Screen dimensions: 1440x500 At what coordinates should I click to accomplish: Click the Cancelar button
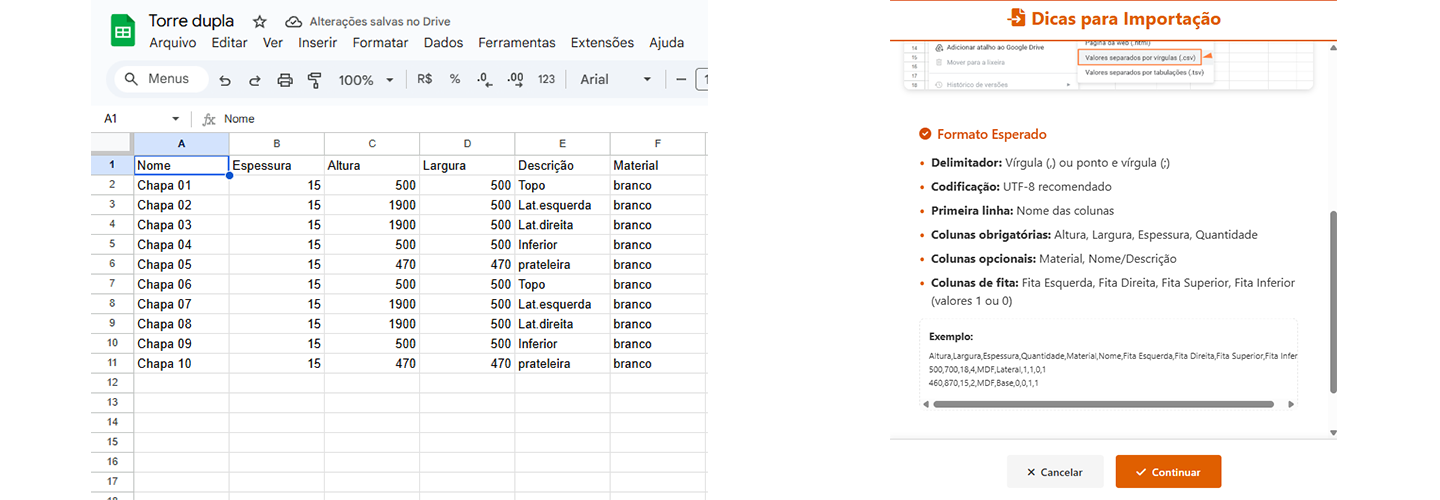coord(1055,472)
